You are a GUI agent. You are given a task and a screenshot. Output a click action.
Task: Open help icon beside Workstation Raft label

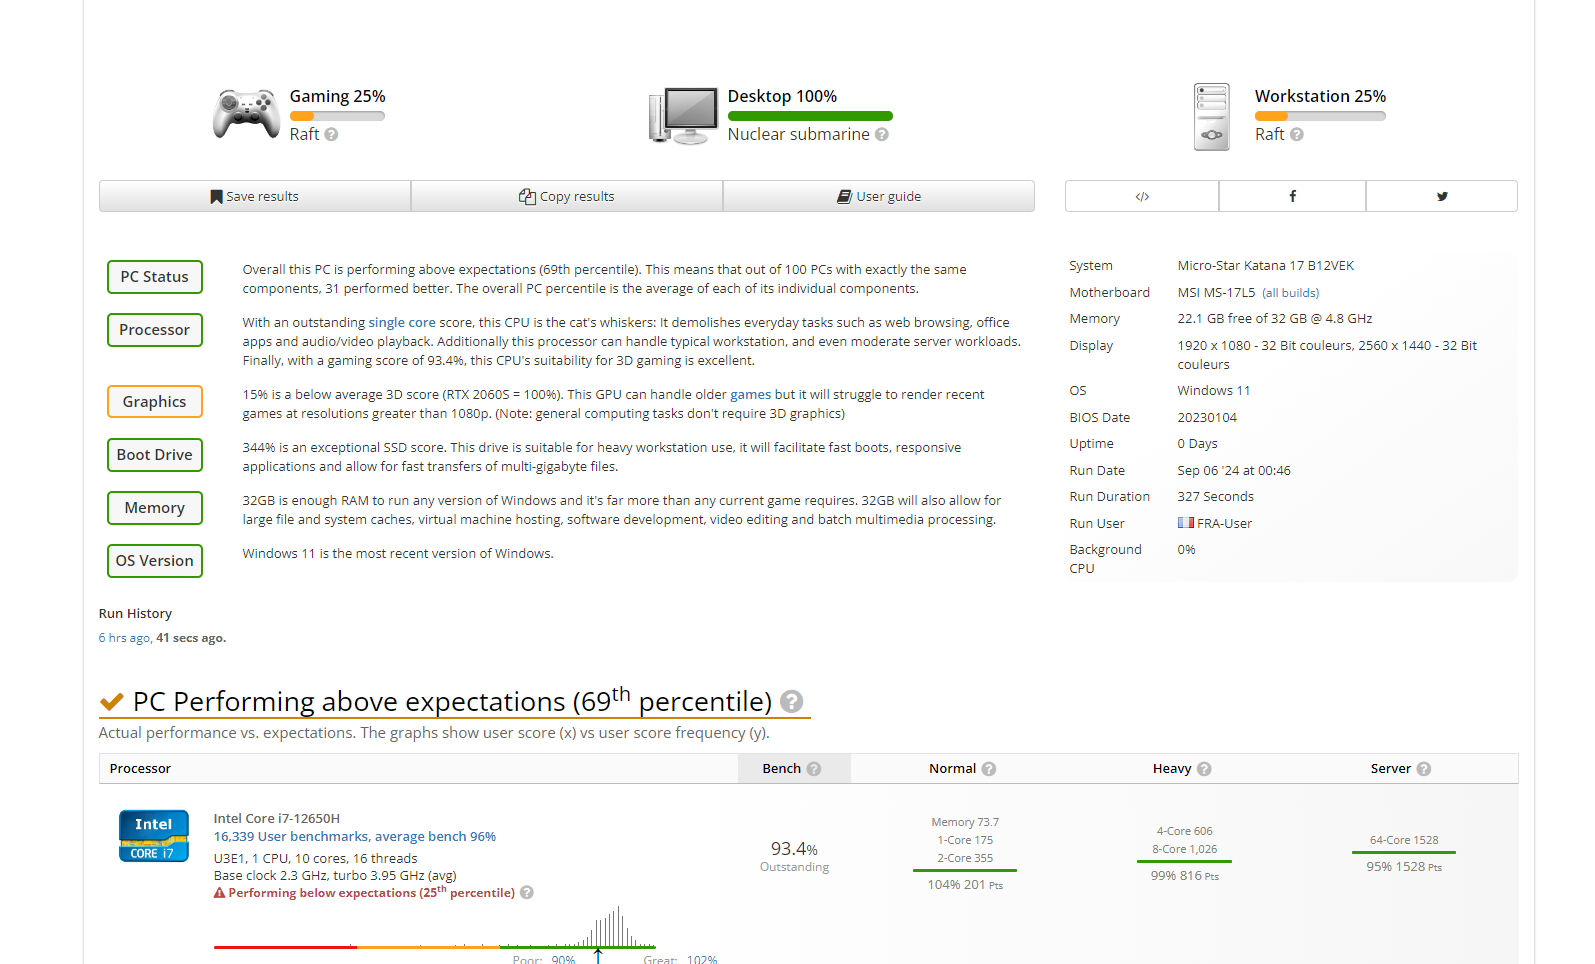pyautogui.click(x=1297, y=134)
